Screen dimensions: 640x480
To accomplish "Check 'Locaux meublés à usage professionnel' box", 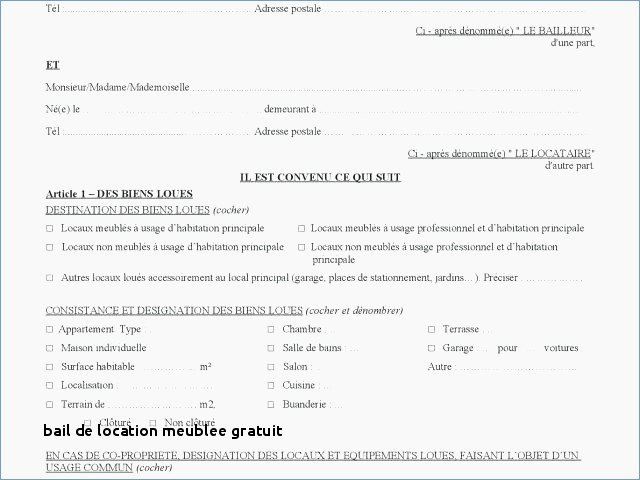I will tap(301, 229).
